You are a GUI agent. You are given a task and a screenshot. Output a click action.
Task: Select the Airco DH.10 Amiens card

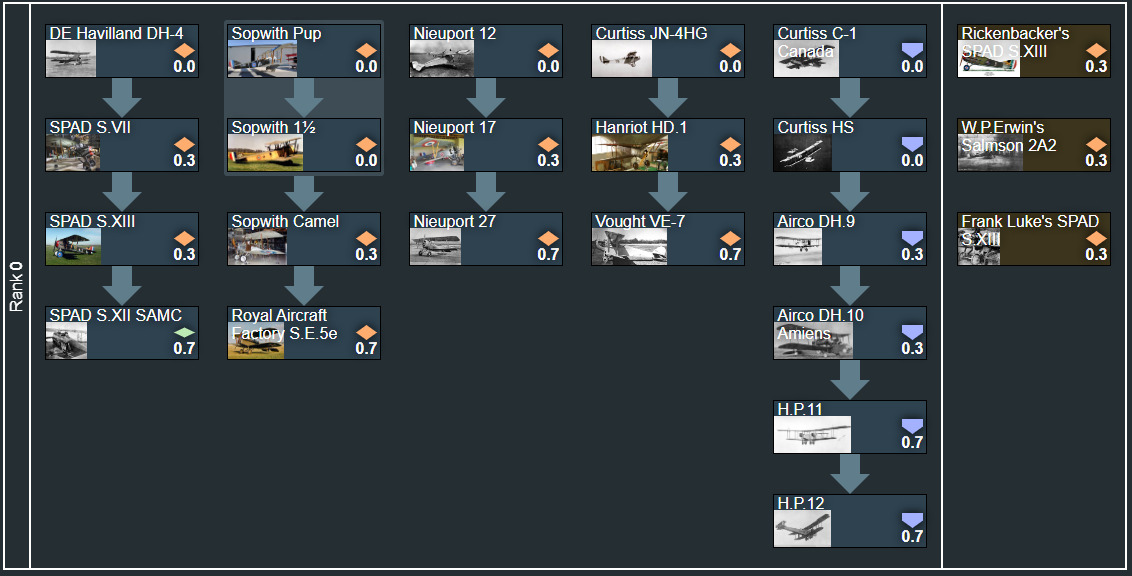pos(849,332)
